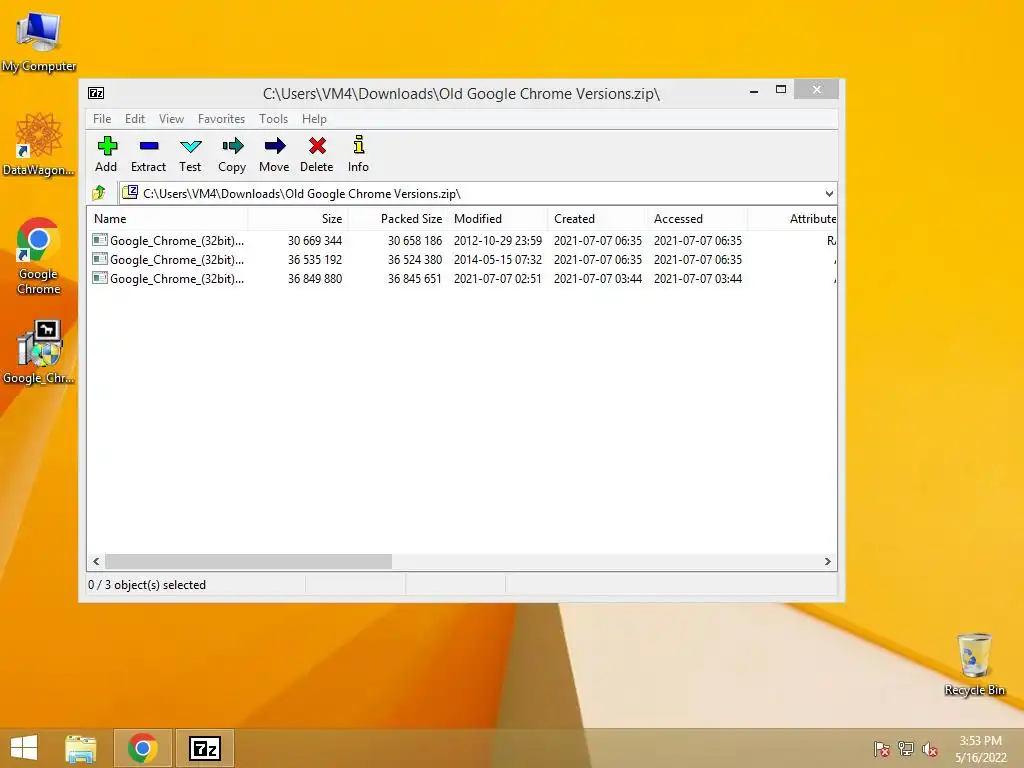Maximize the 7-Zip window
This screenshot has height=768, width=1024.
(780, 89)
